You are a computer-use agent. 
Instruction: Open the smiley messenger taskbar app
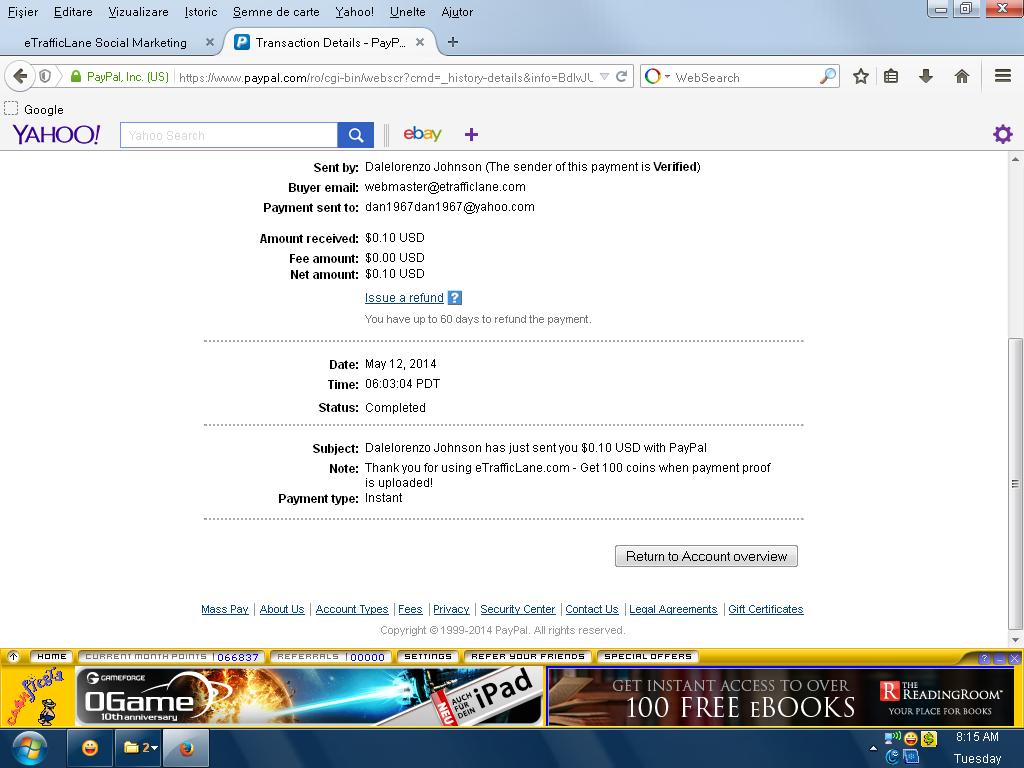90,748
